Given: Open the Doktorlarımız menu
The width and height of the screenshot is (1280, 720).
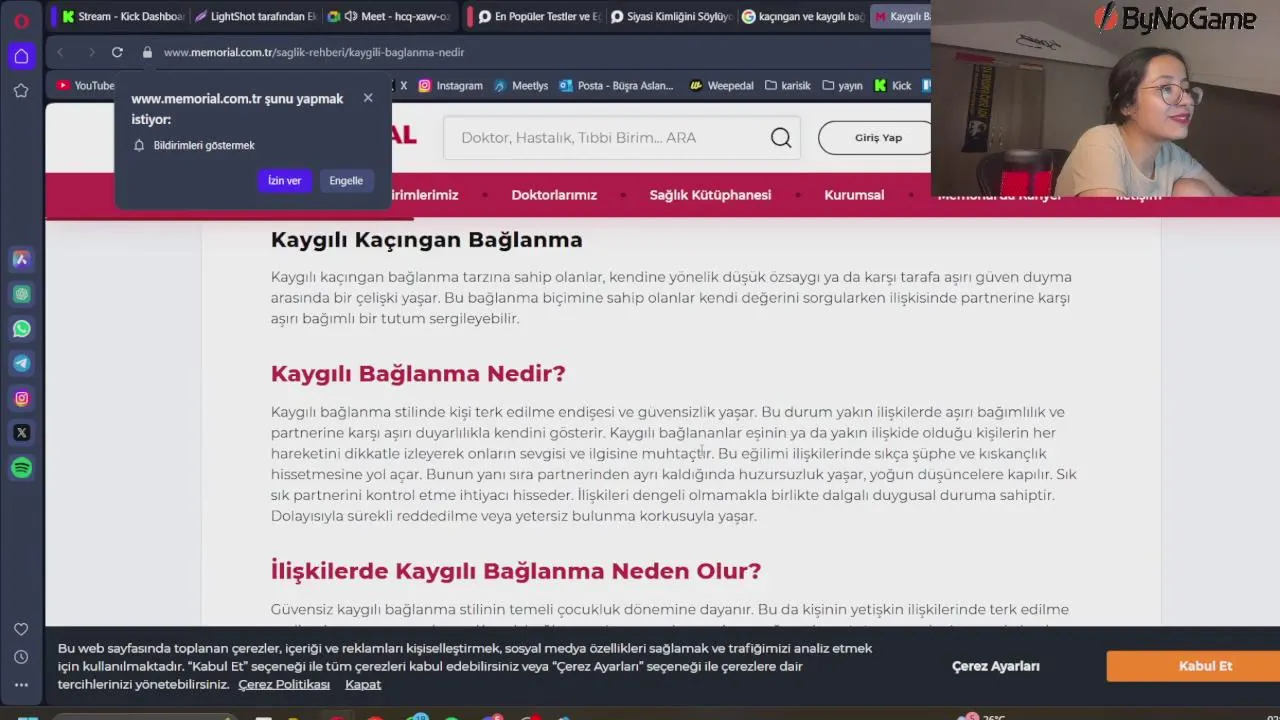Looking at the screenshot, I should (554, 195).
